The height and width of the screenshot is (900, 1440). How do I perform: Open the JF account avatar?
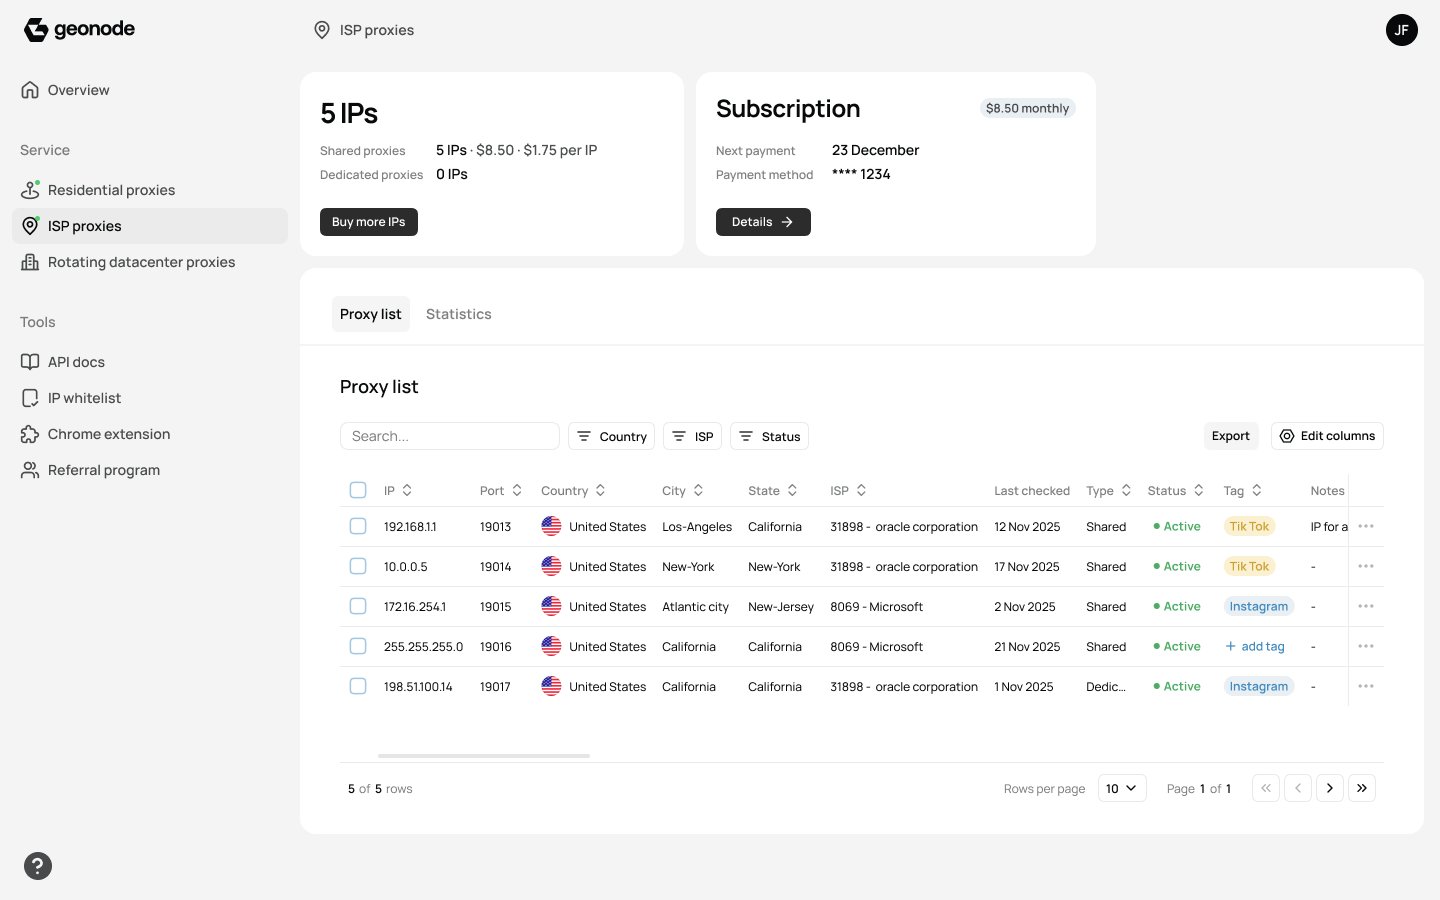click(1402, 30)
